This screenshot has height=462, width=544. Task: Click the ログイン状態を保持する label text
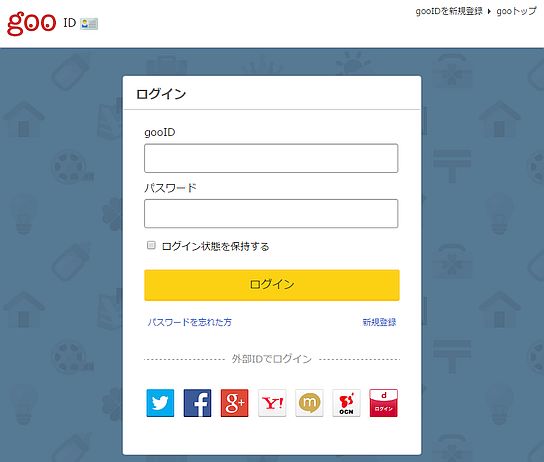click(x=215, y=246)
